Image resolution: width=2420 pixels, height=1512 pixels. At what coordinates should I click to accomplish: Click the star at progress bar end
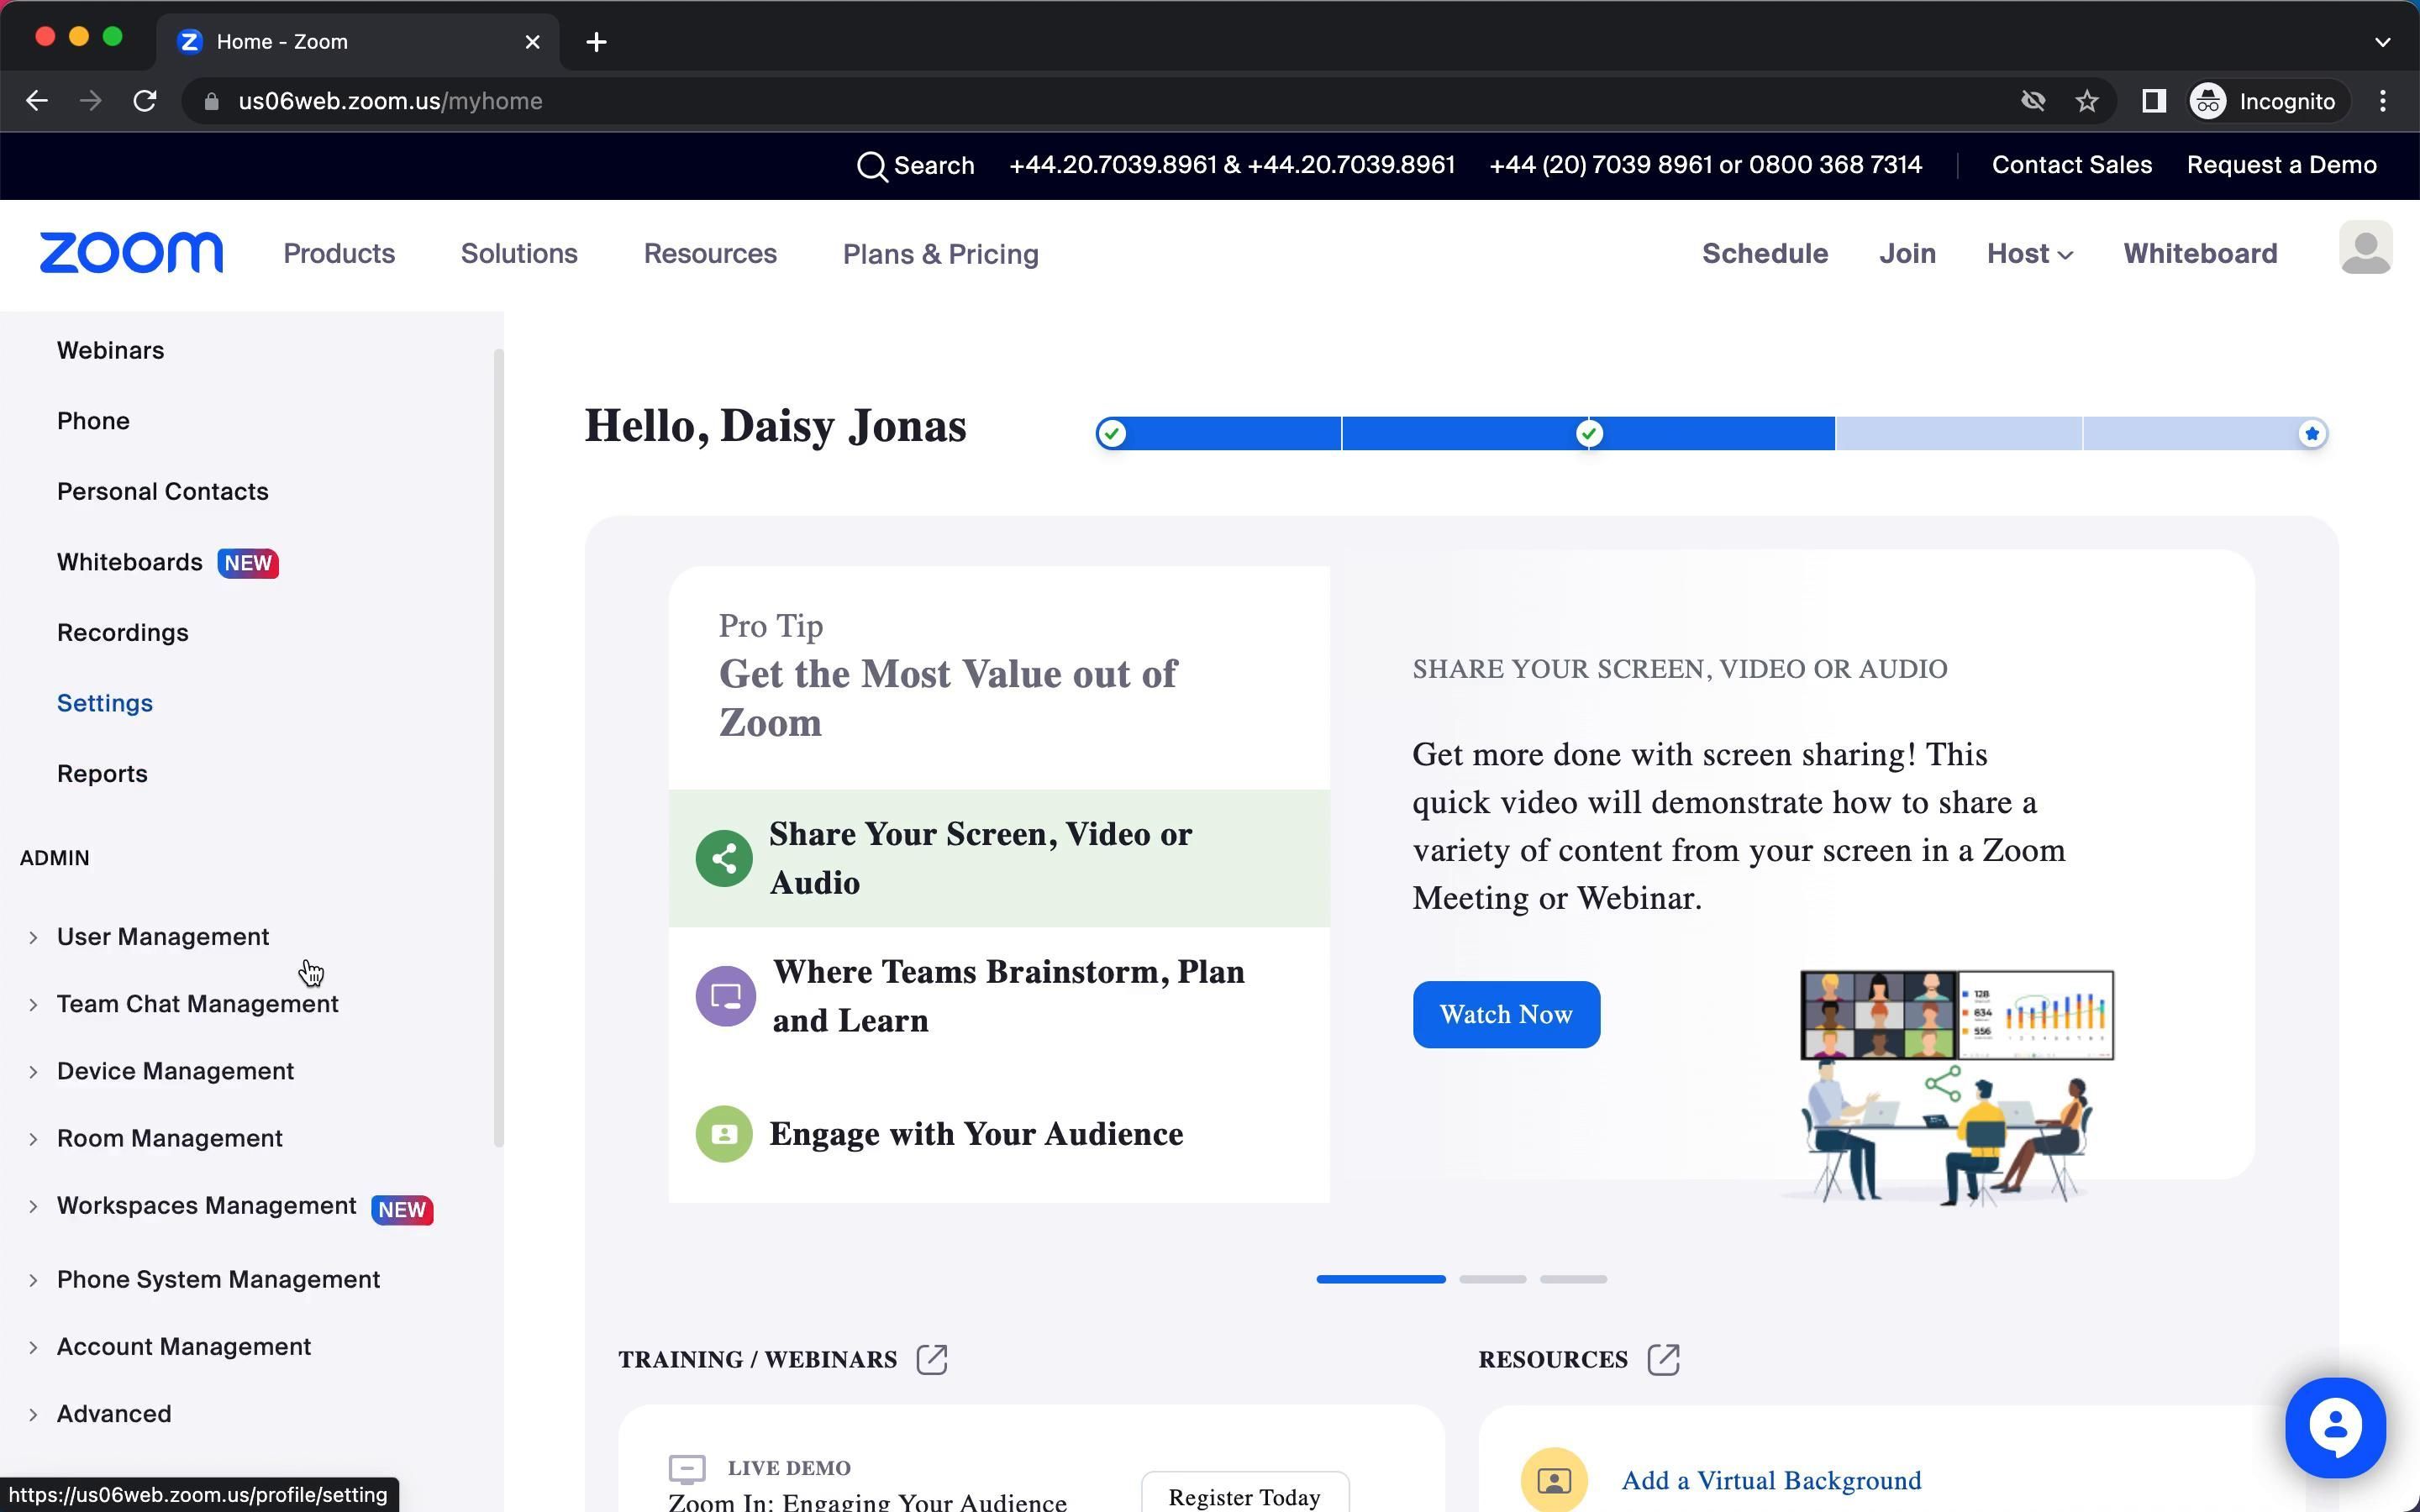coord(2311,434)
